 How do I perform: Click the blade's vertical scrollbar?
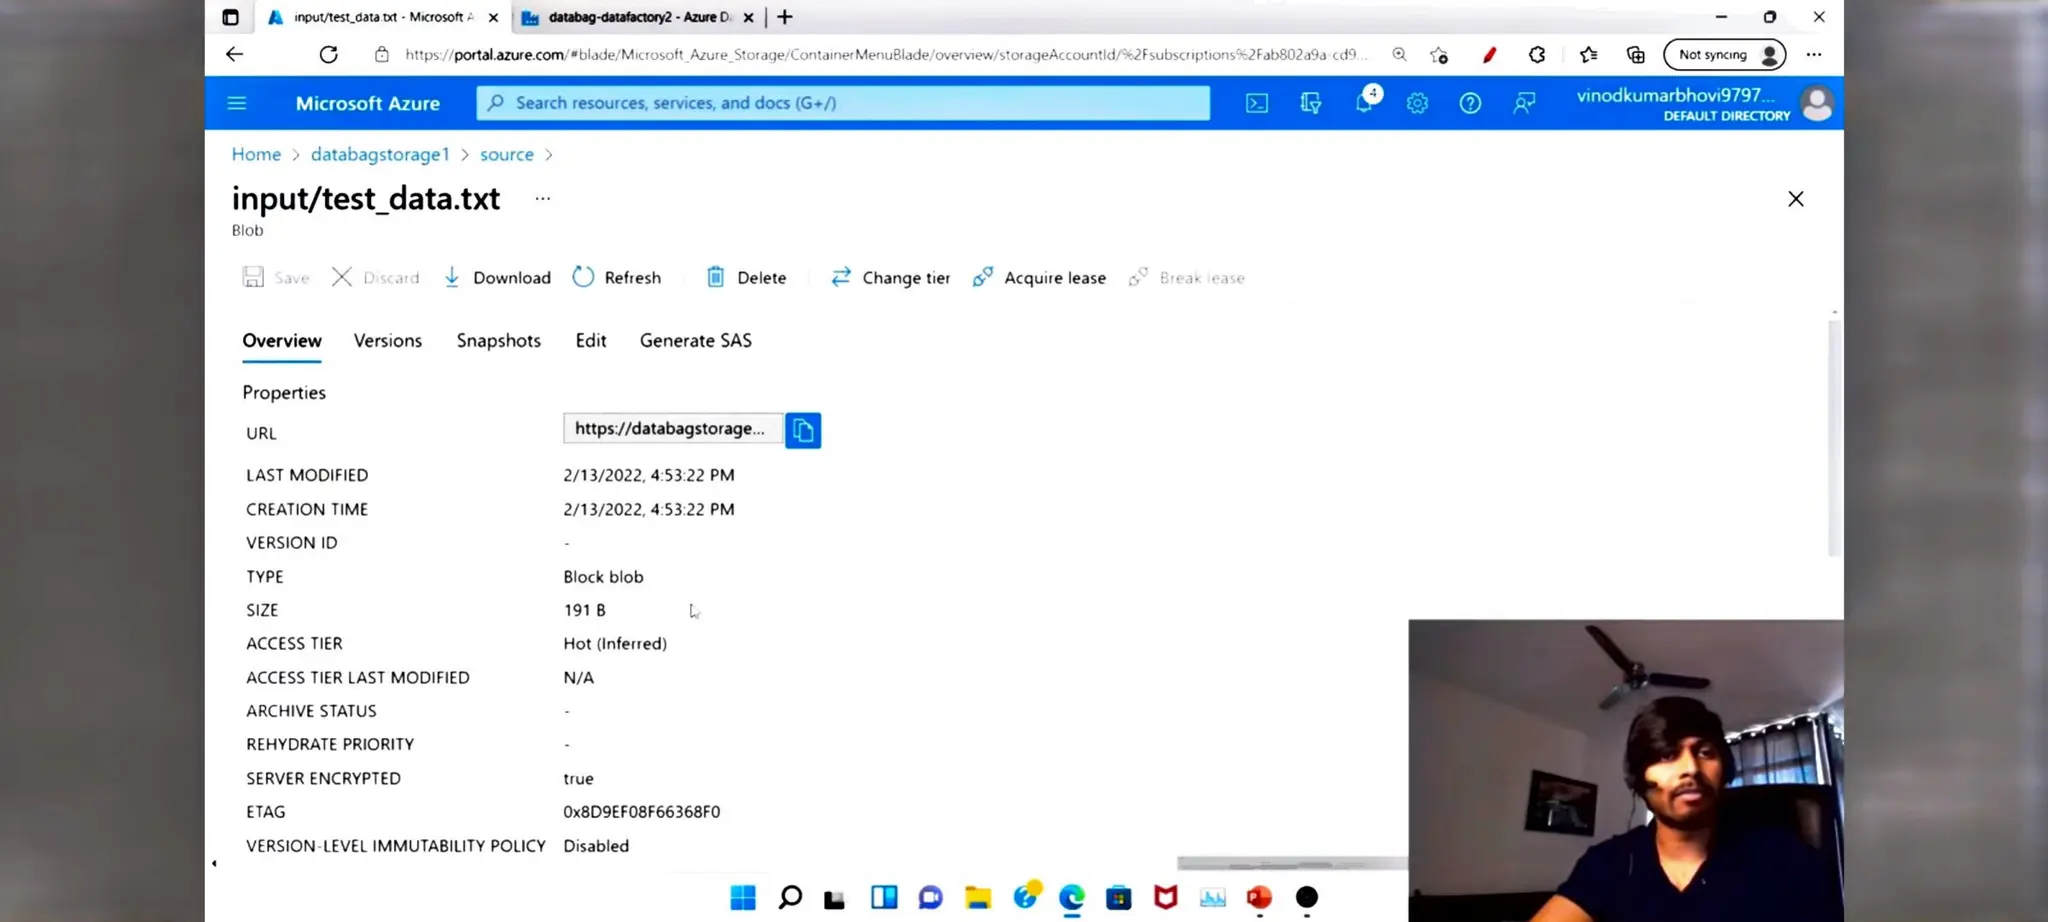point(1834,439)
